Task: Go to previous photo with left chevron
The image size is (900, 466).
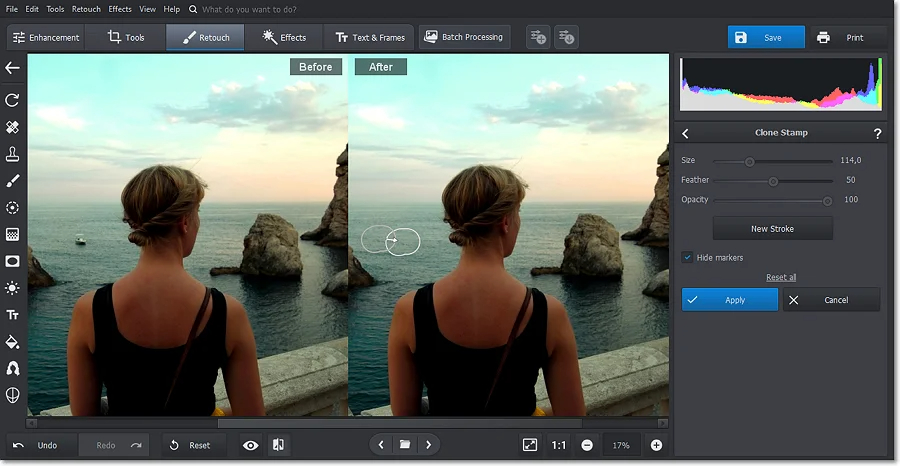Action: 381,445
